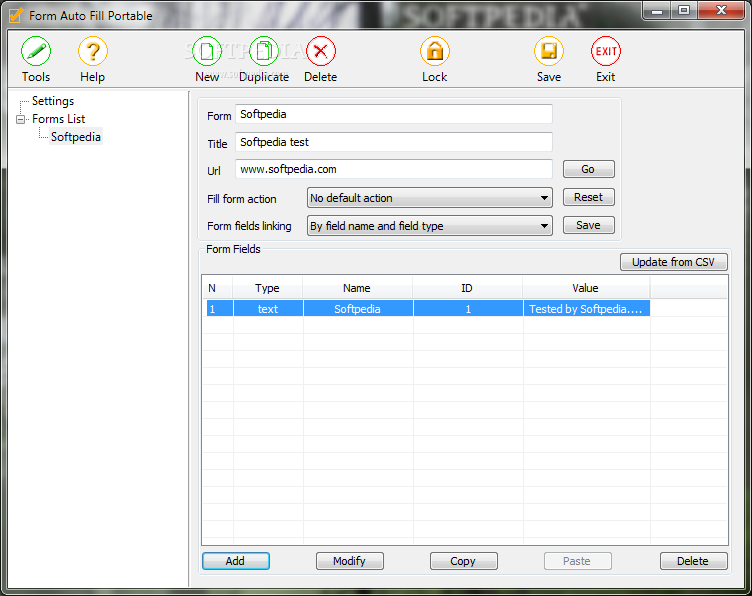Create a new form with New icon
Viewport: 752px width, 596px height.
click(207, 51)
